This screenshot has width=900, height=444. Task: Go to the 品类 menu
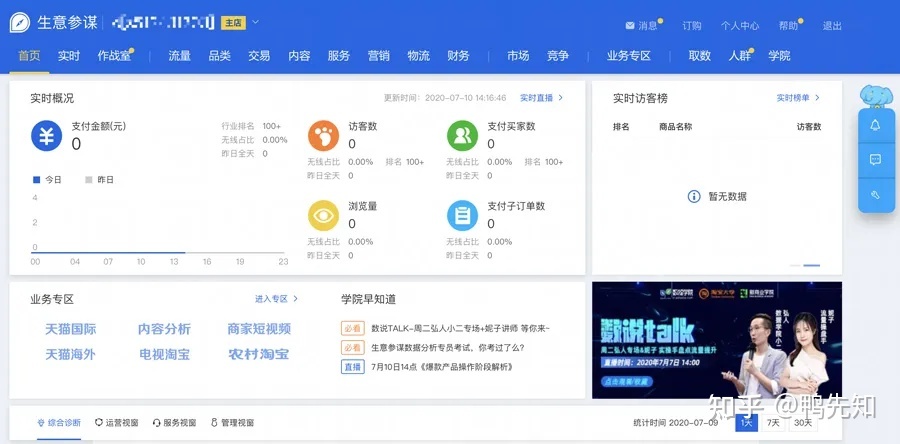(x=219, y=56)
